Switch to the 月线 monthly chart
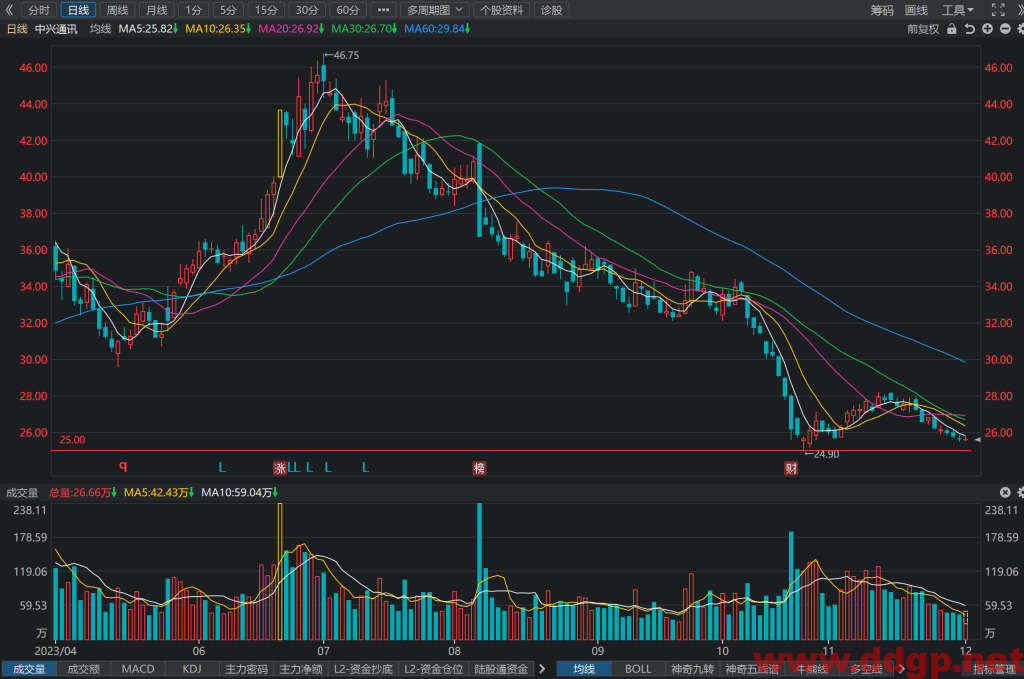Image resolution: width=1024 pixels, height=679 pixels. (157, 10)
